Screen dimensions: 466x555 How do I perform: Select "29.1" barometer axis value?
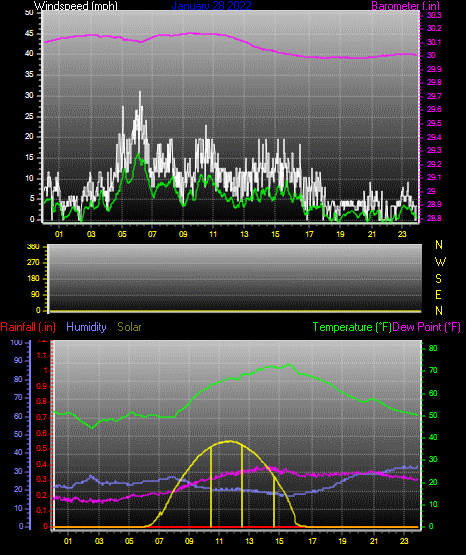[434, 177]
